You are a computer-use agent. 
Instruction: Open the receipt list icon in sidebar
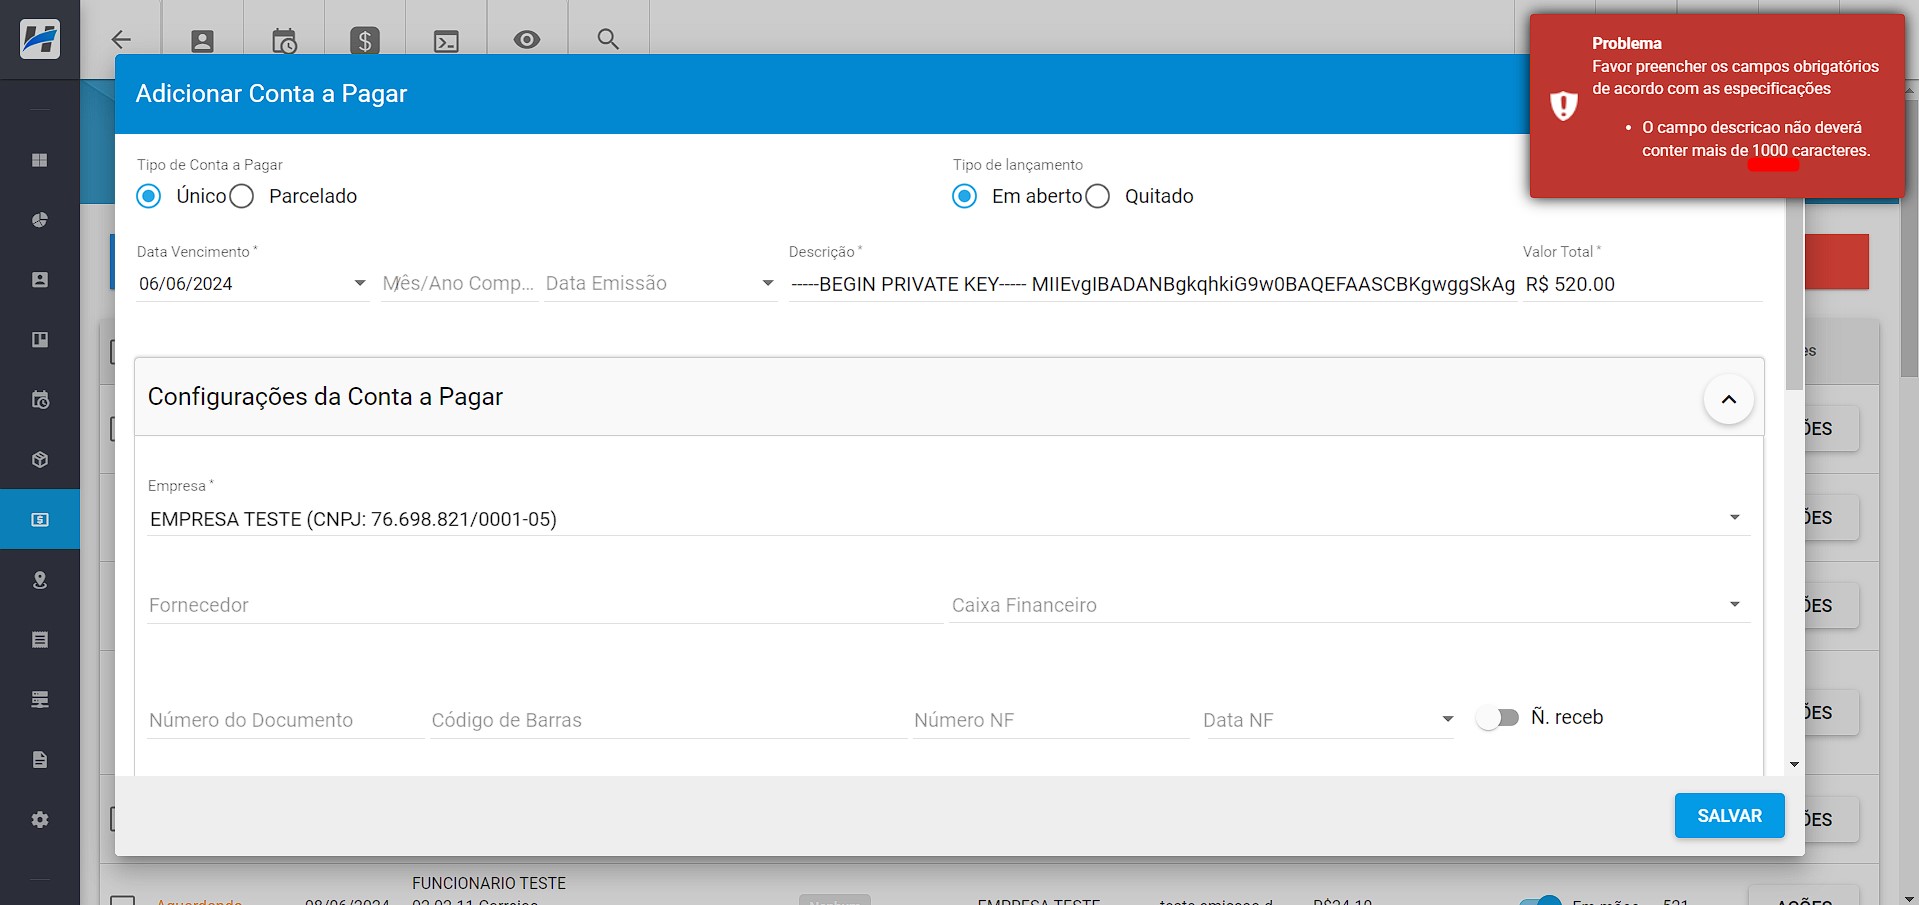(x=40, y=640)
